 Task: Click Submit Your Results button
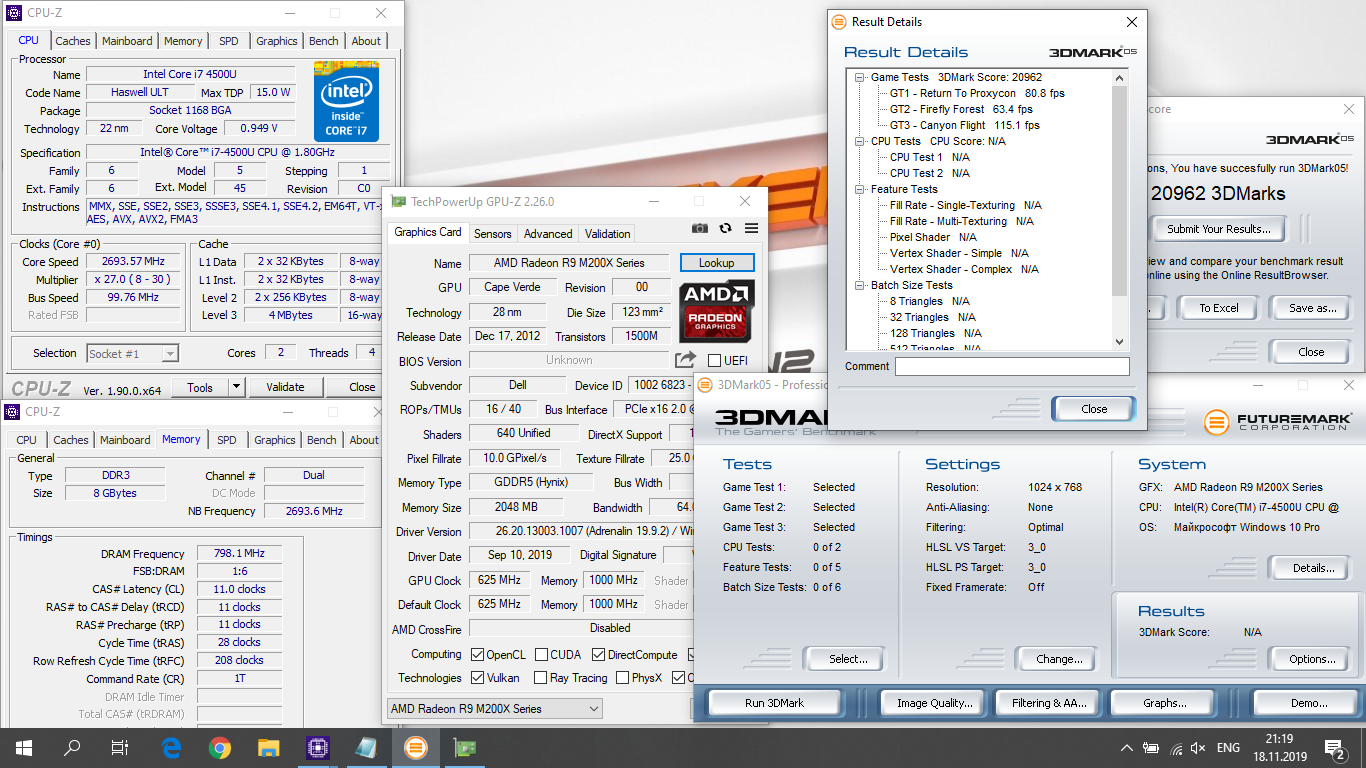pos(1218,229)
